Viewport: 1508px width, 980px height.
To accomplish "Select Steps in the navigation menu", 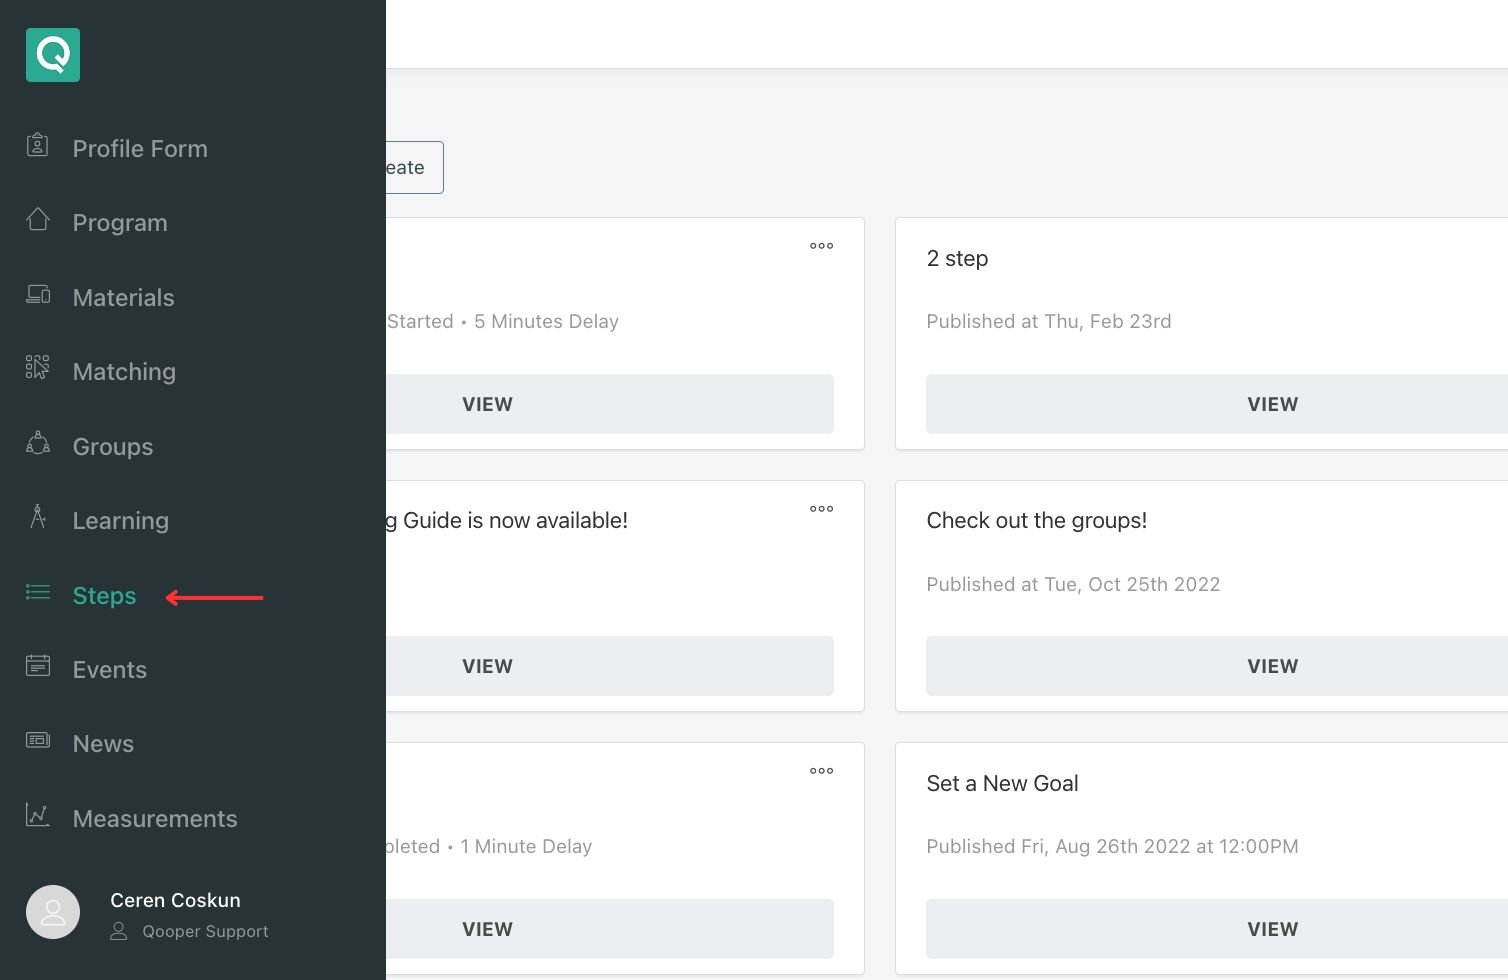I will [x=104, y=595].
